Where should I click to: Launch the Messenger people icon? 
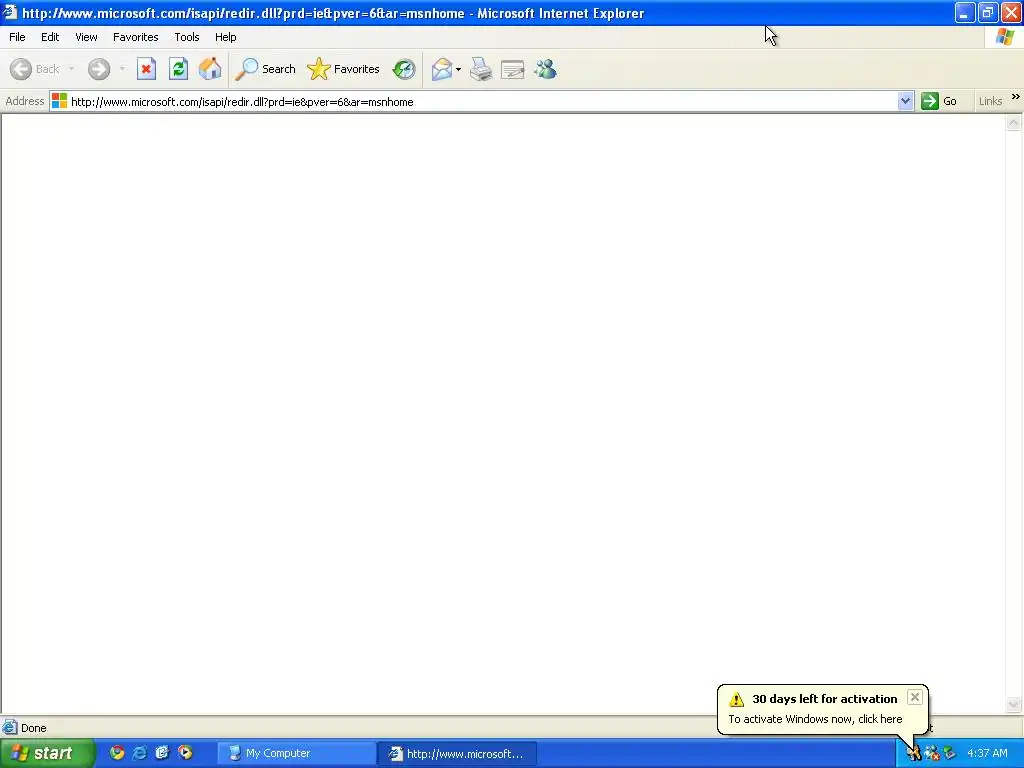tap(545, 69)
